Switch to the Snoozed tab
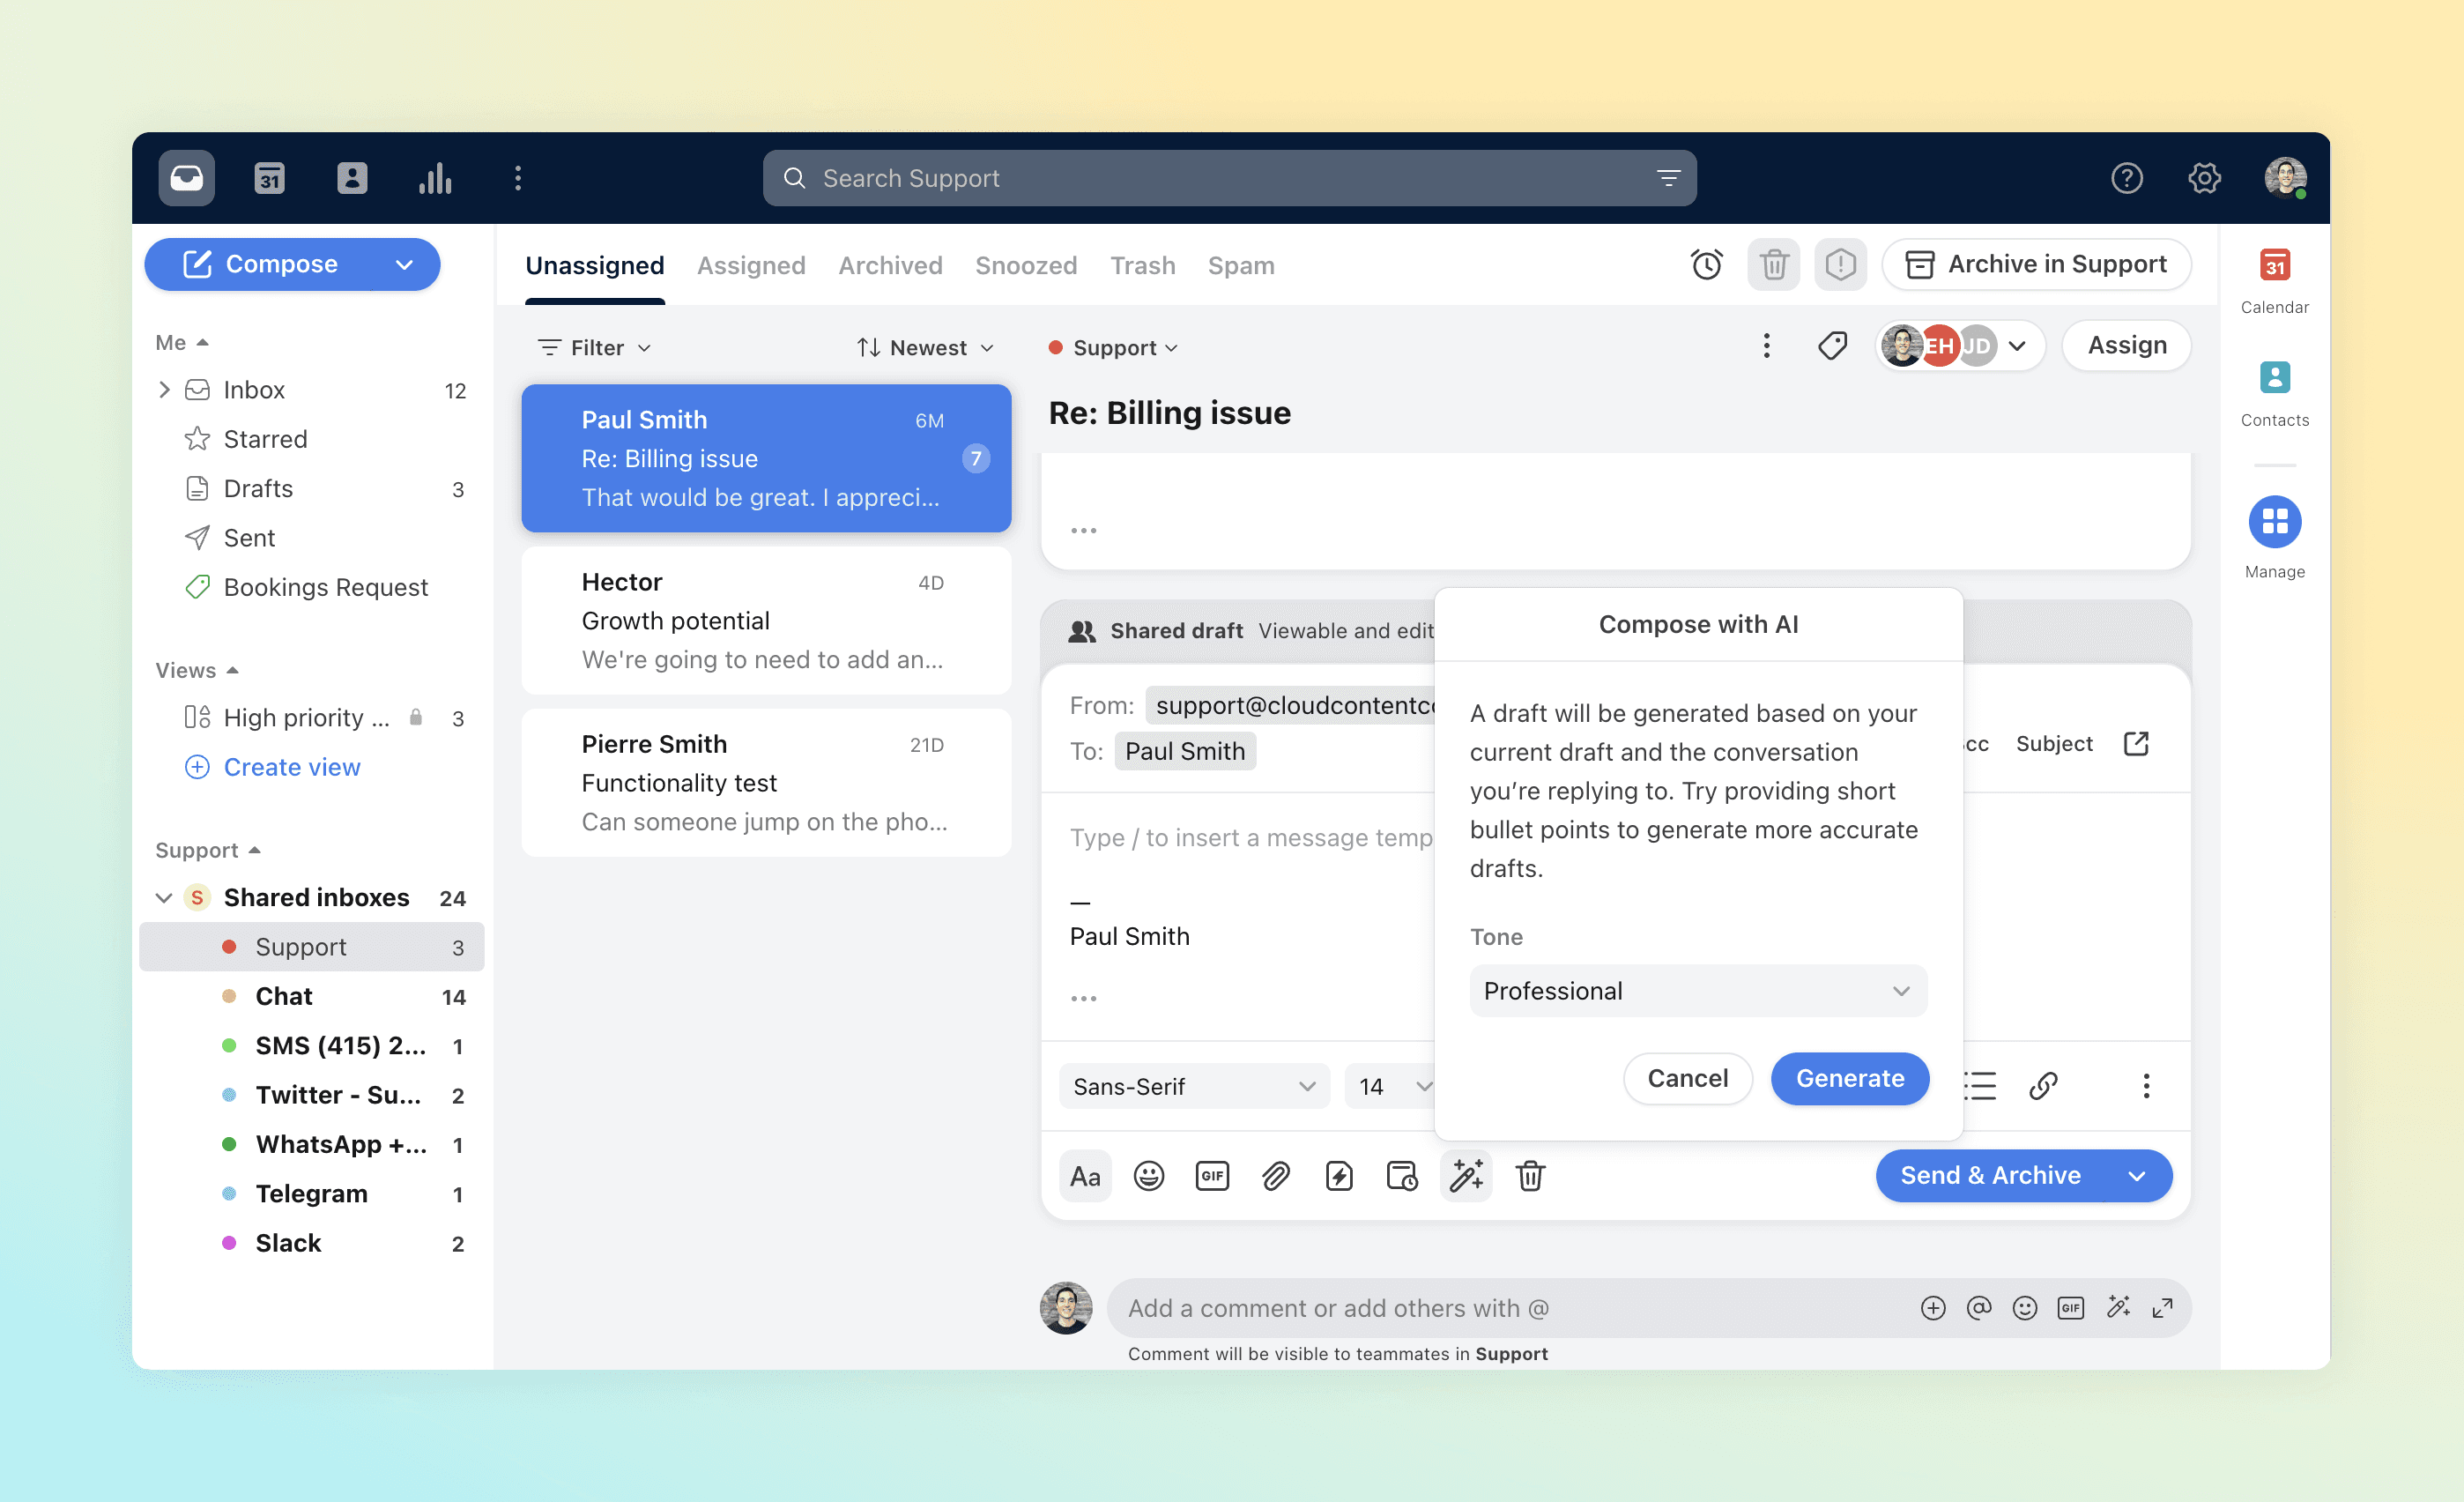Viewport: 2464px width, 1502px height. (1026, 265)
